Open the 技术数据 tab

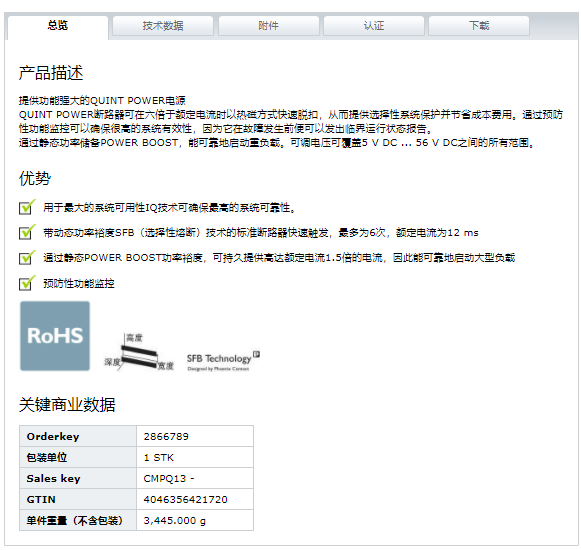point(163,26)
